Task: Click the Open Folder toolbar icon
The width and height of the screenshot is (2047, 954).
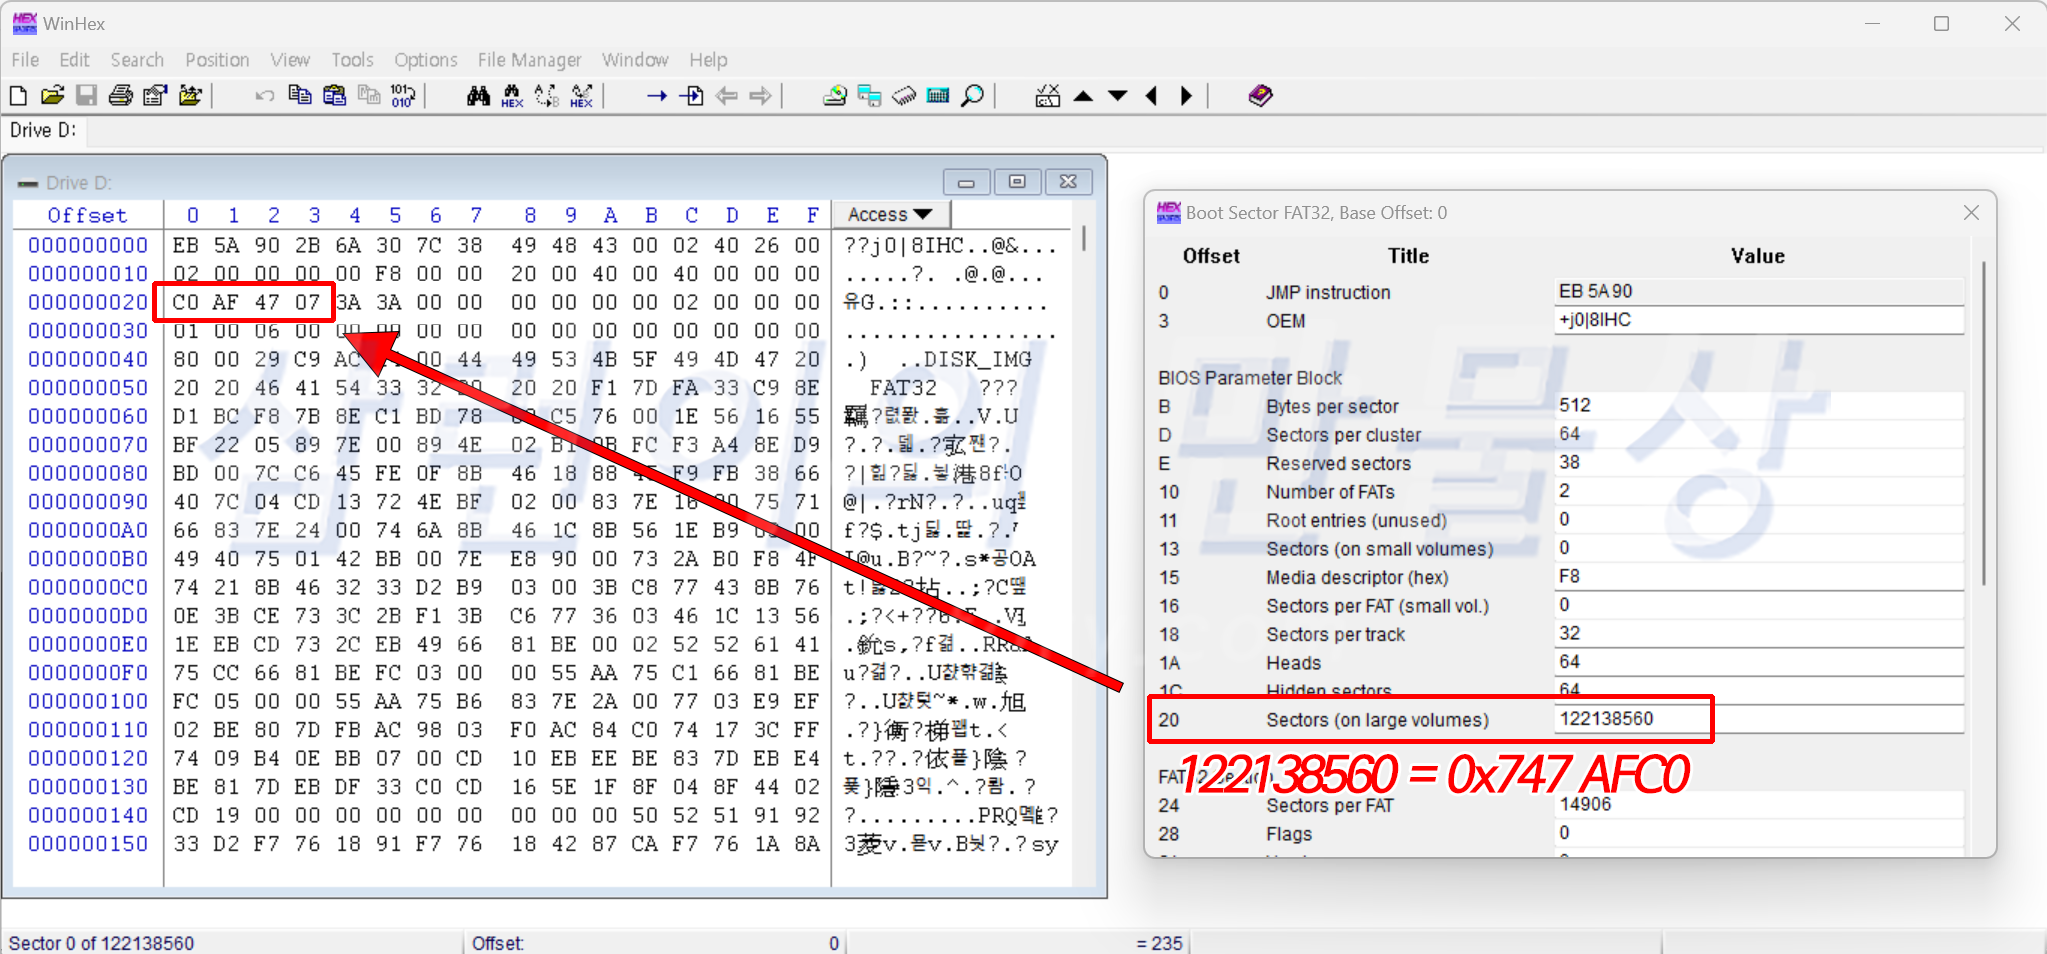Action: tap(190, 96)
